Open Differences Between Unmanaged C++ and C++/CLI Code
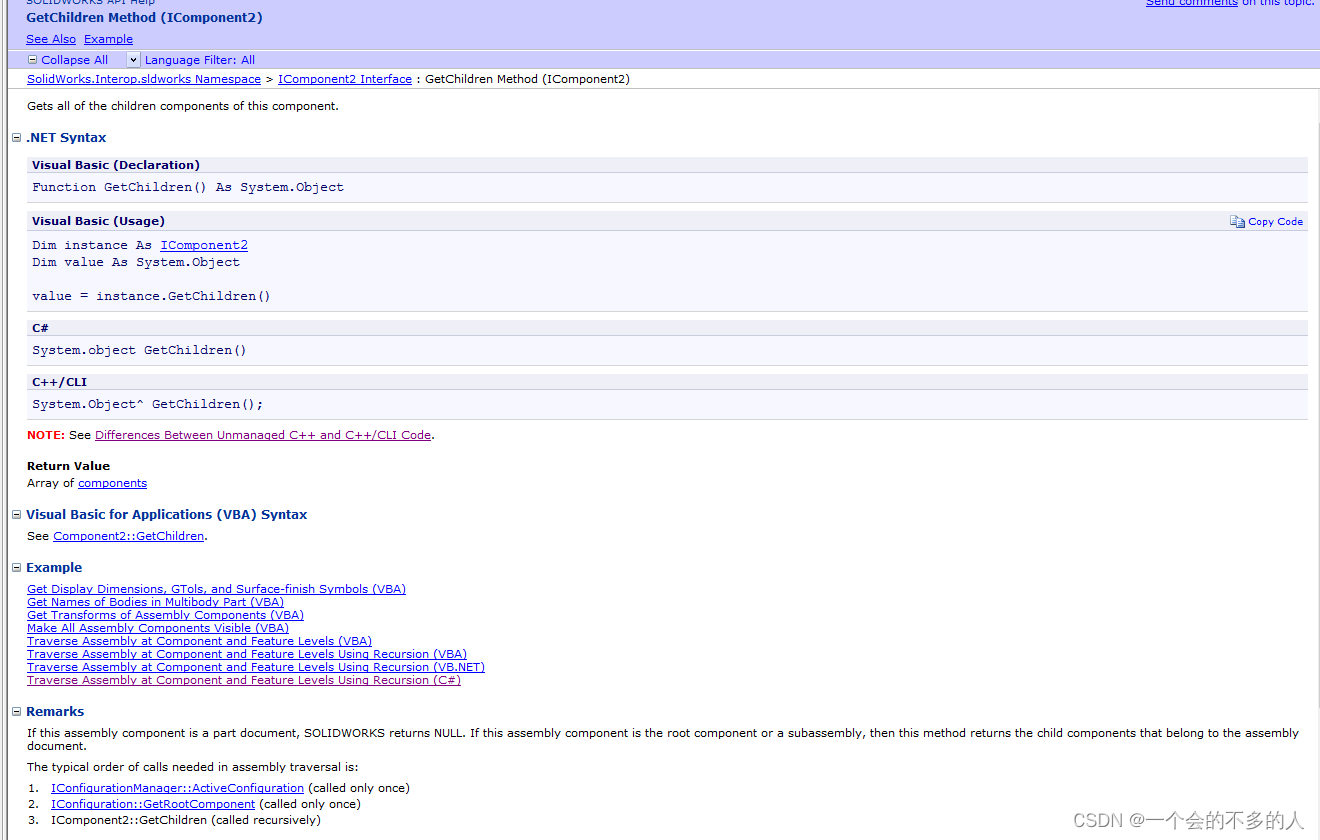This screenshot has height=840, width=1320. click(263, 435)
